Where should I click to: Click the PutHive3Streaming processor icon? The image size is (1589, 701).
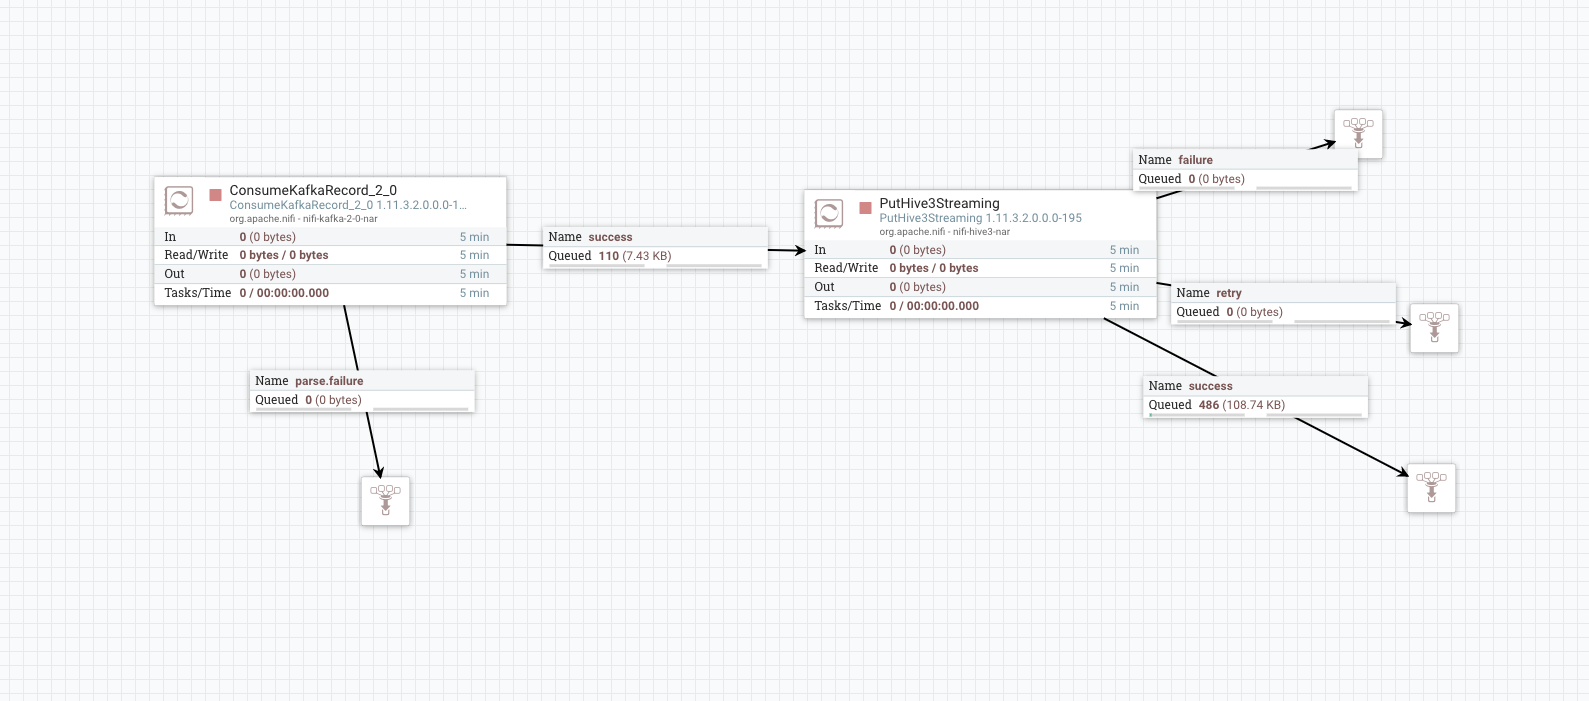point(829,213)
